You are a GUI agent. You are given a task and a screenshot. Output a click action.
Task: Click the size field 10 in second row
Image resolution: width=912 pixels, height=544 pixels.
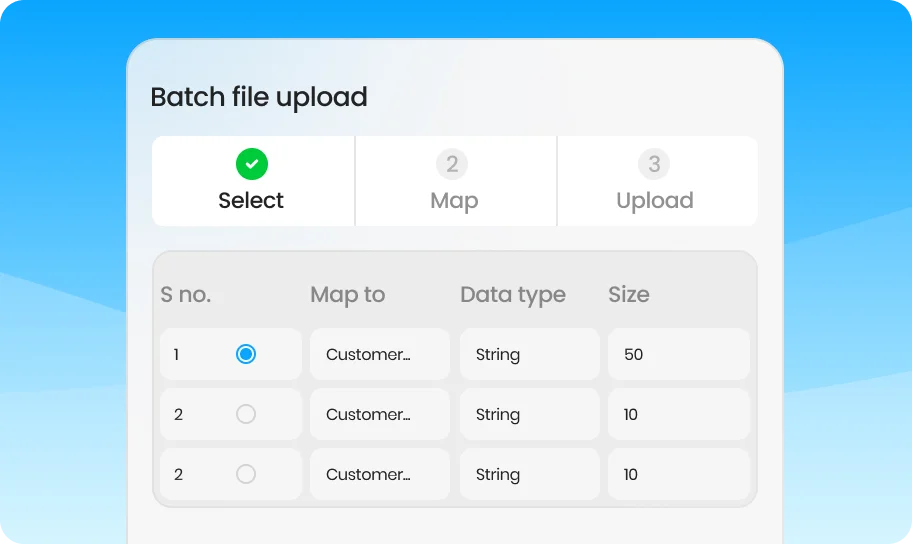pyautogui.click(x=679, y=414)
